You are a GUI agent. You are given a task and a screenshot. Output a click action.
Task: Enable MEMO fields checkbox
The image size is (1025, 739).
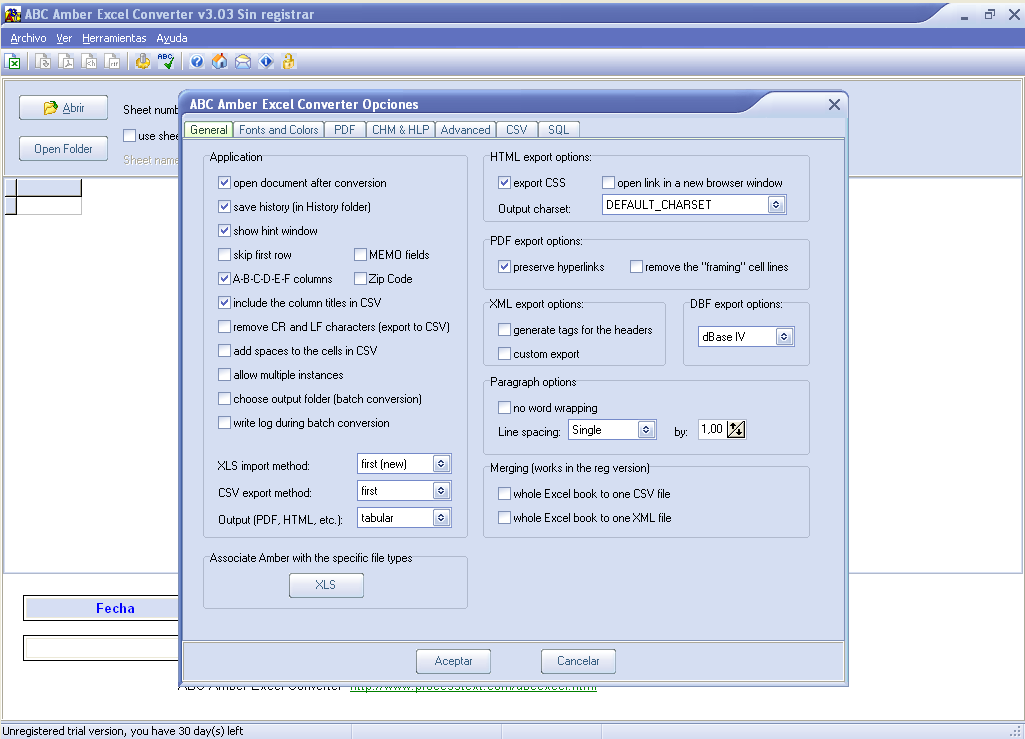(x=360, y=254)
